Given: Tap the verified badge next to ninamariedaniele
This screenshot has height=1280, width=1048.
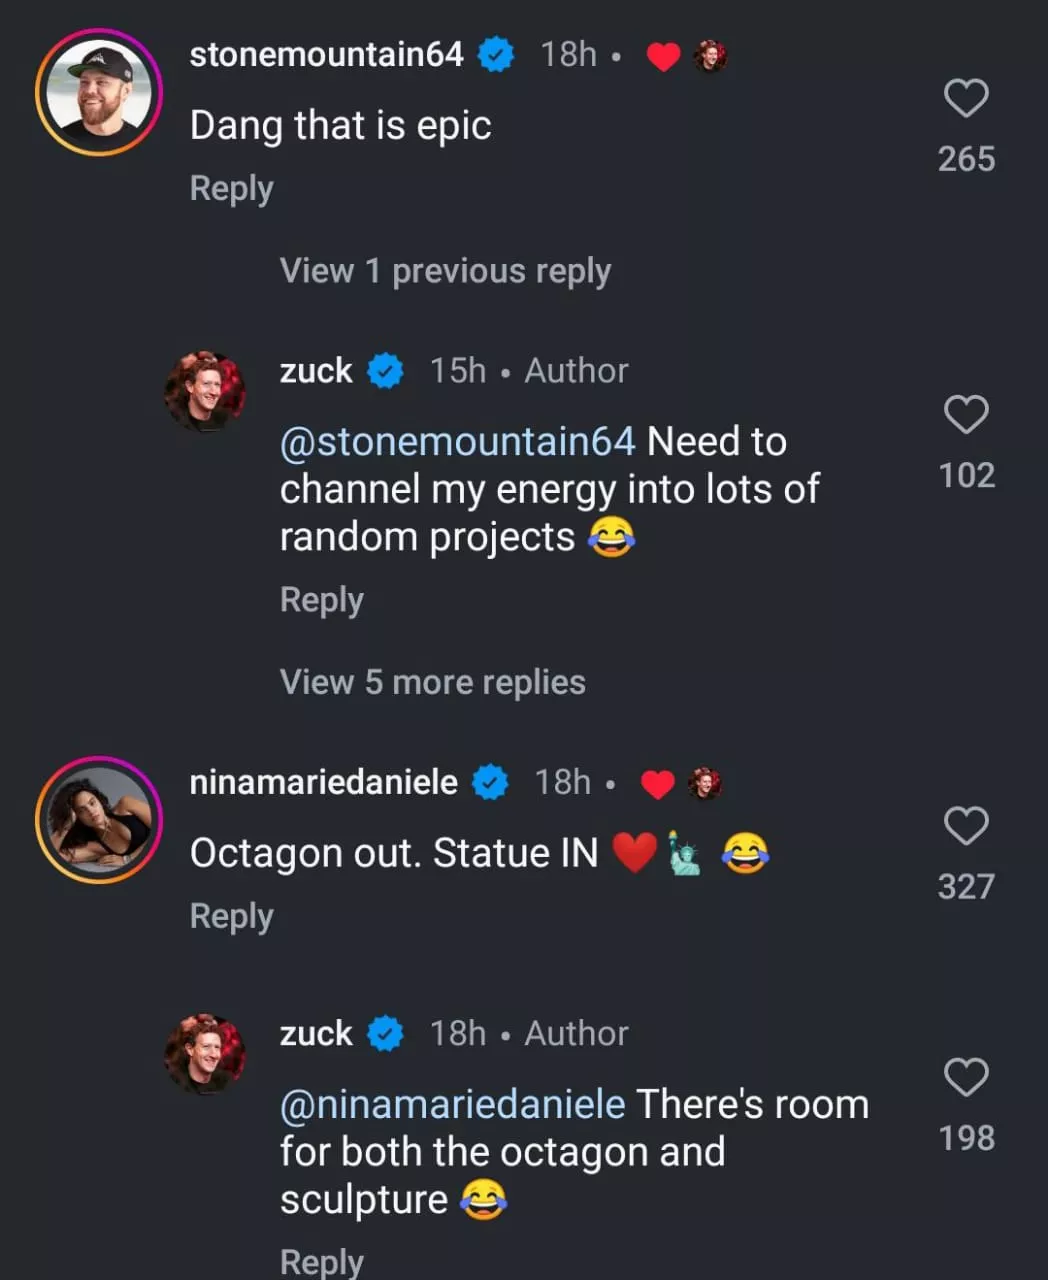Looking at the screenshot, I should [x=490, y=782].
